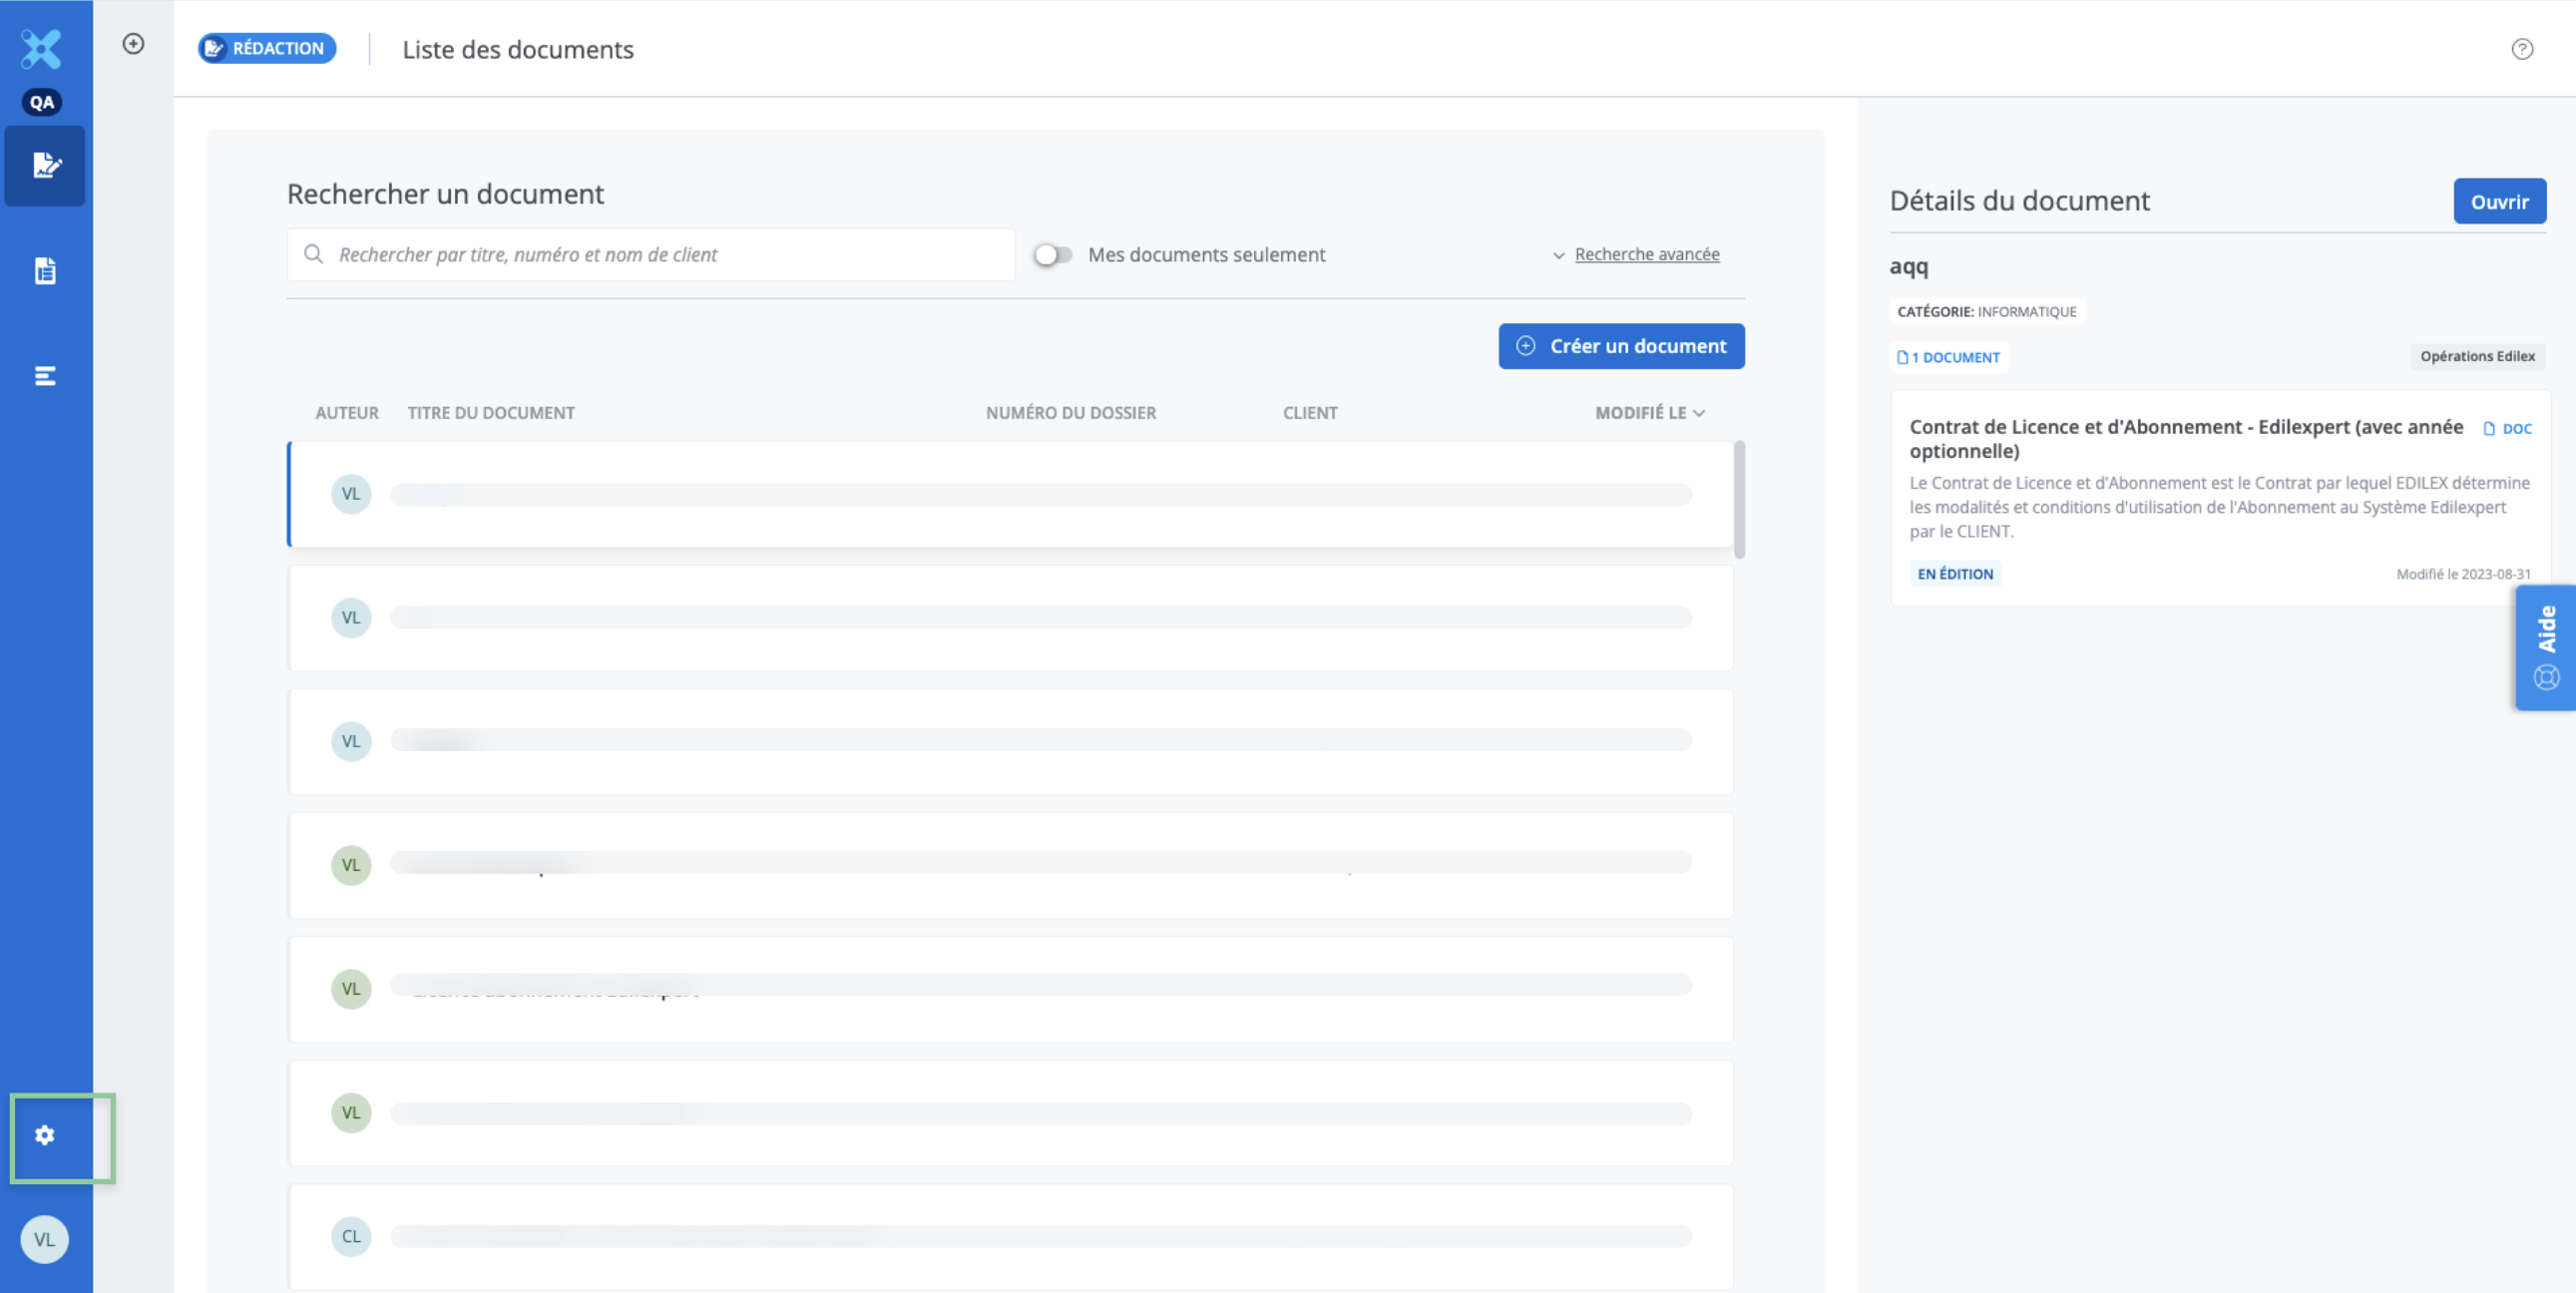Click the plus circle icon near sidebar
The image size is (2576, 1293).
click(x=133, y=44)
